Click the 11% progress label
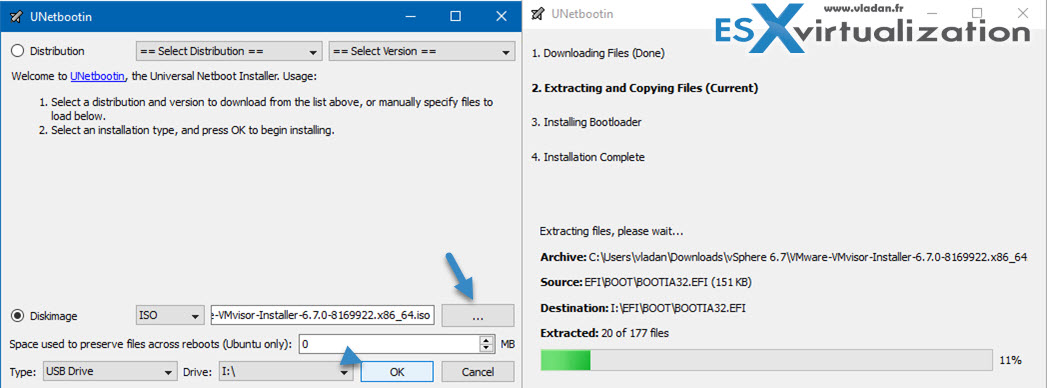Screen dimensions: 1047x388 click(1010, 360)
